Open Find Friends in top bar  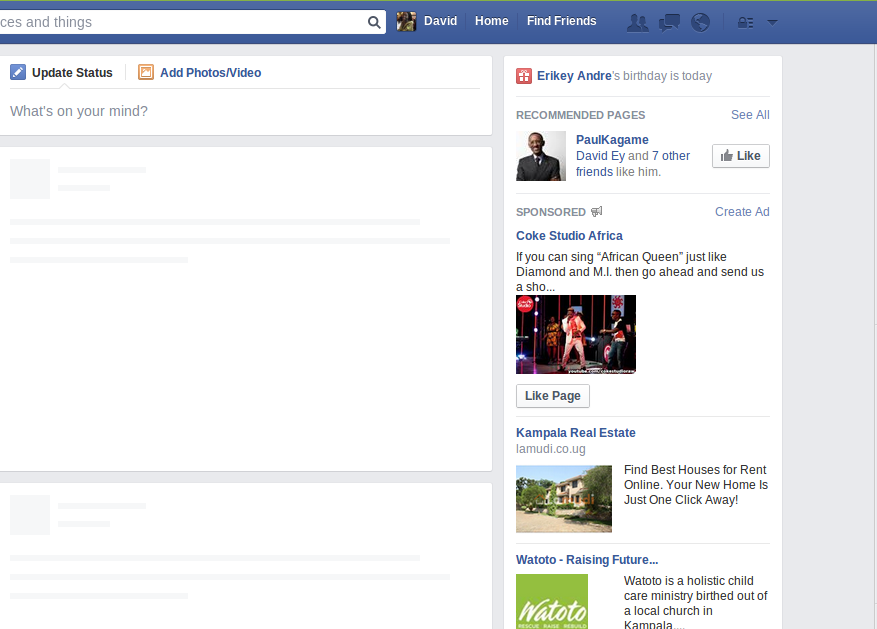pyautogui.click(x=562, y=21)
